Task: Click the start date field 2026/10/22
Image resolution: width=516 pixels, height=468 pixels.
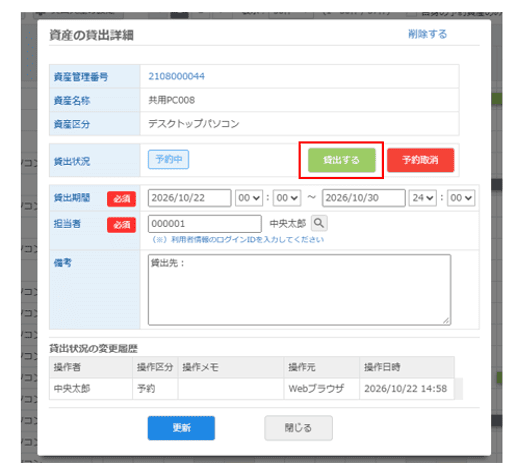Action: [189, 198]
